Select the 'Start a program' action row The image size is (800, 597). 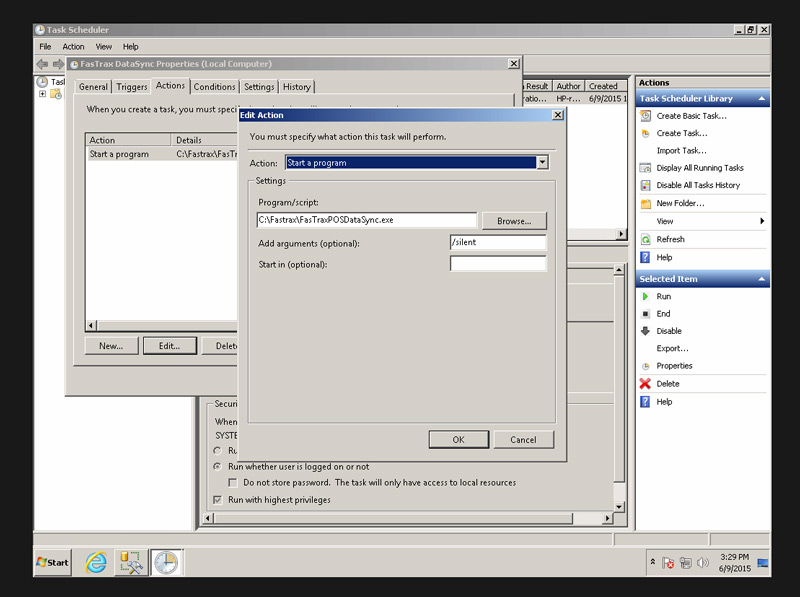coord(162,154)
